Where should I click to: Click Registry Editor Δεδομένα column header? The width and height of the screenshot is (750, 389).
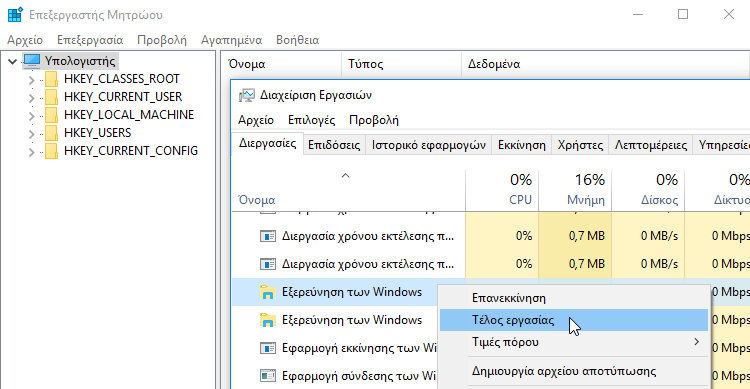click(606, 64)
